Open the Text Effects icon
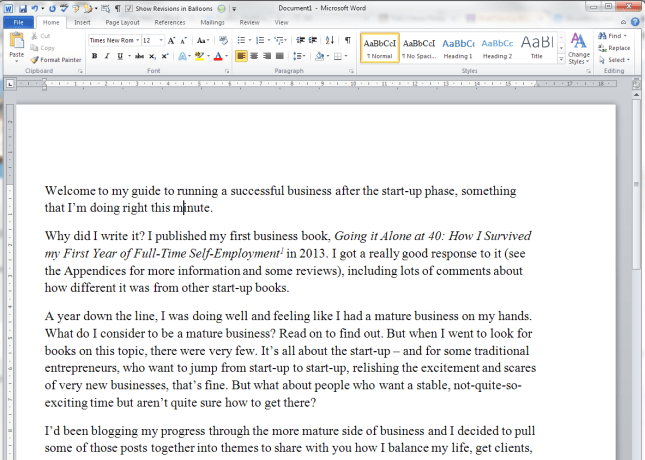The image size is (645, 460). tap(182, 56)
